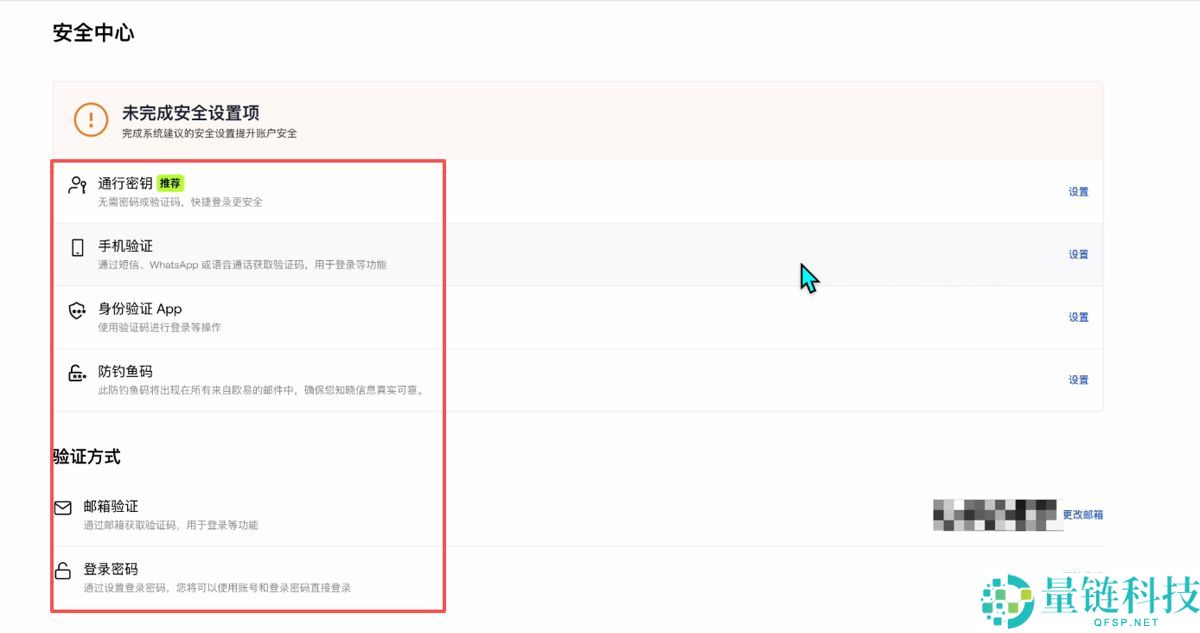The height and width of the screenshot is (633, 1200).
Task: Click the phone icon beside 手机验证
Action: [x=77, y=248]
